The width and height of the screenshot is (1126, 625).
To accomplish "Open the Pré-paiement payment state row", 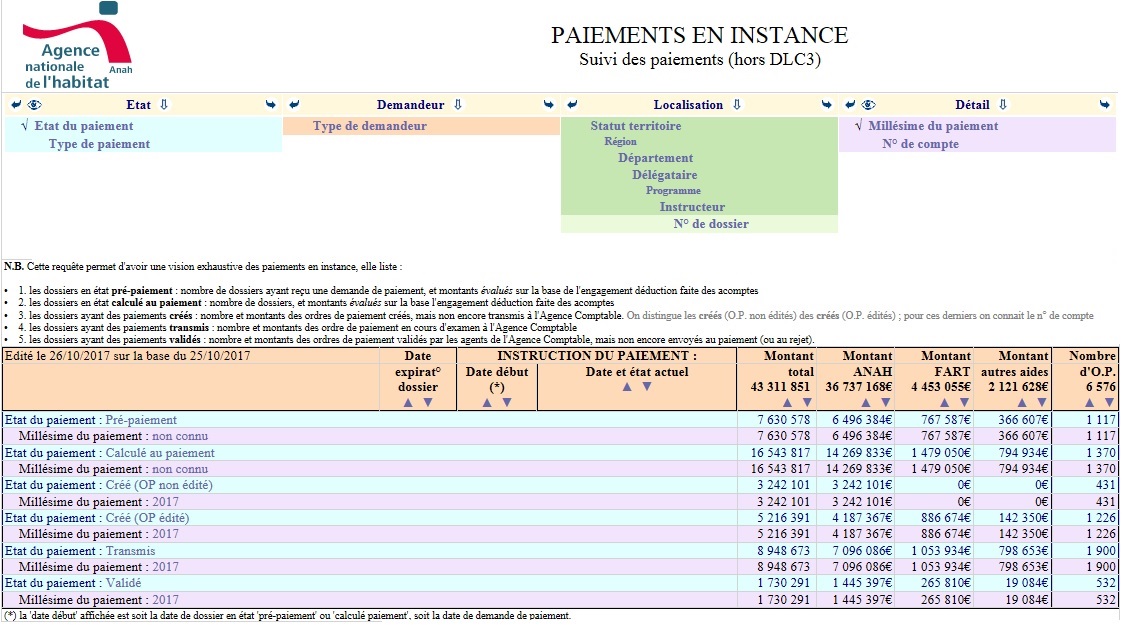I will pyautogui.click(x=559, y=420).
